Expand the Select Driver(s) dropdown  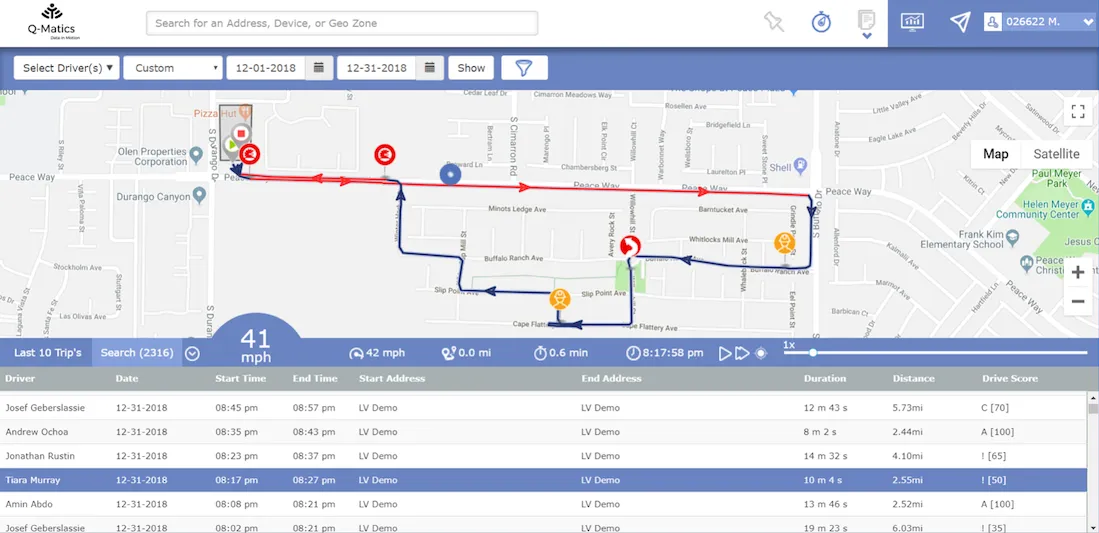pyautogui.click(x=67, y=68)
